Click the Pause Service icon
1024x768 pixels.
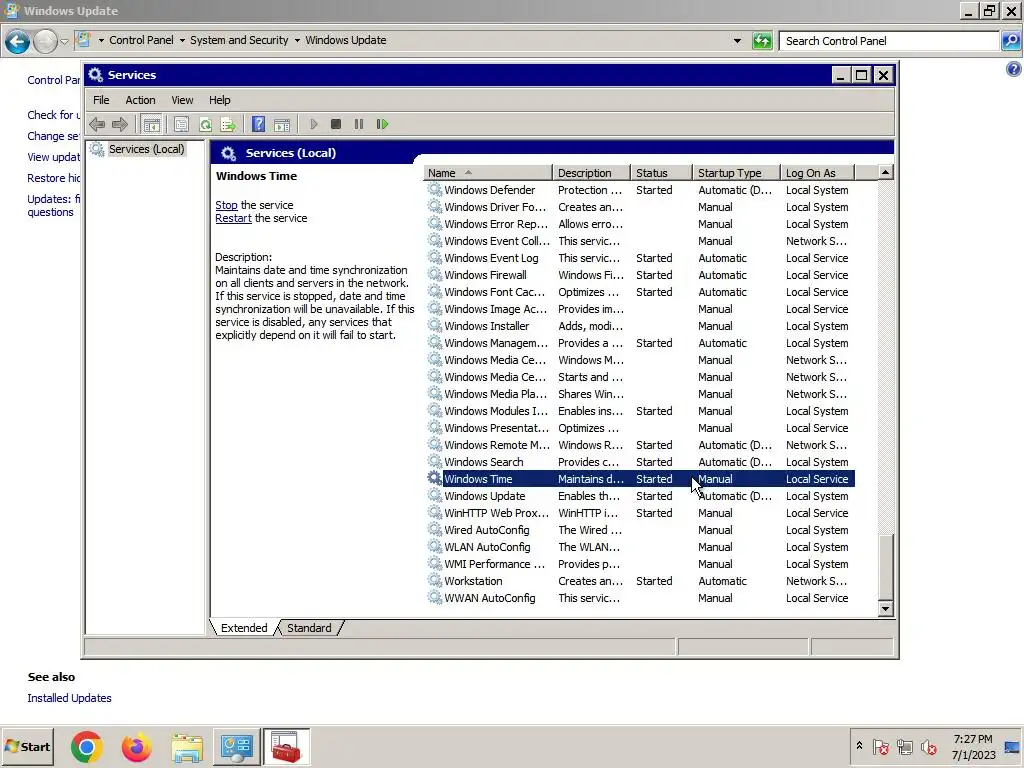point(359,124)
